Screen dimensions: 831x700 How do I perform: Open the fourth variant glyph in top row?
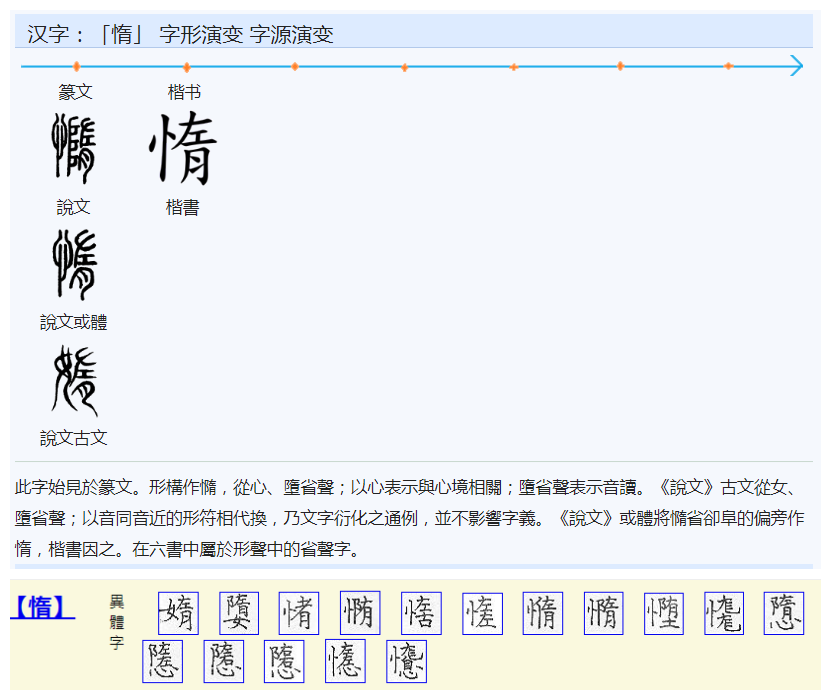click(x=360, y=613)
